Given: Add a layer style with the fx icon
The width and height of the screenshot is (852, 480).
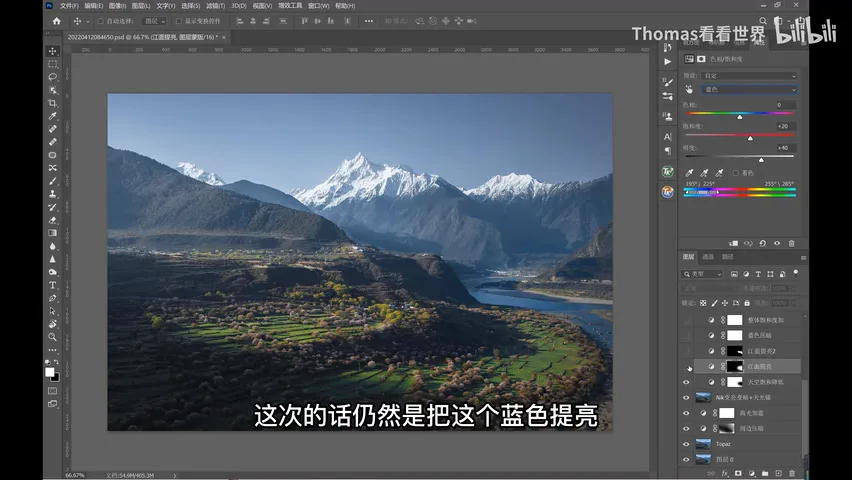Looking at the screenshot, I should click(724, 473).
